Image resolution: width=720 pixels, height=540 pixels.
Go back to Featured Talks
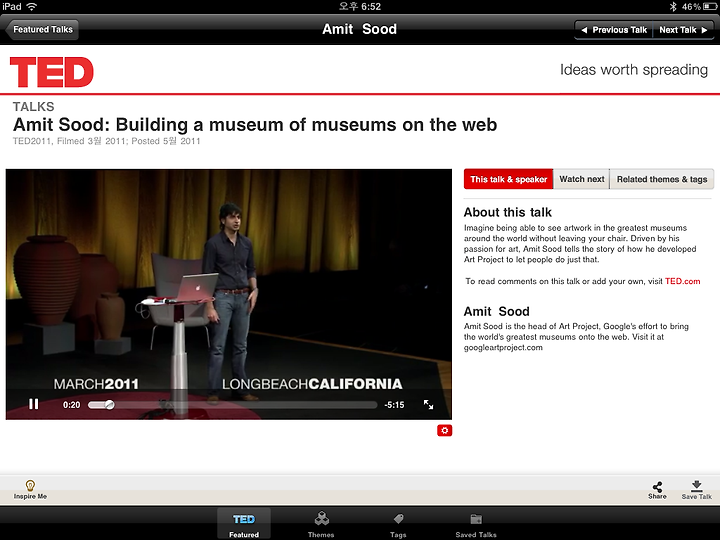coord(42,29)
